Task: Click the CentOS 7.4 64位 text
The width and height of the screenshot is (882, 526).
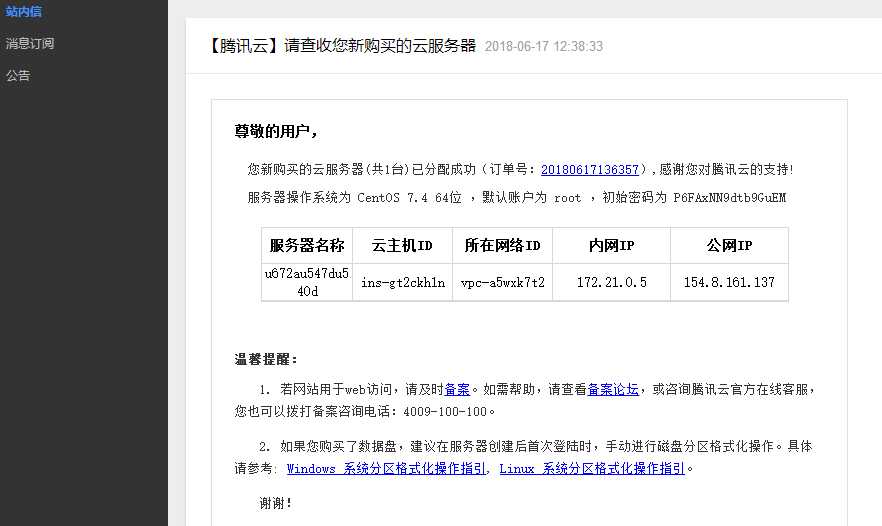Action: coord(410,197)
